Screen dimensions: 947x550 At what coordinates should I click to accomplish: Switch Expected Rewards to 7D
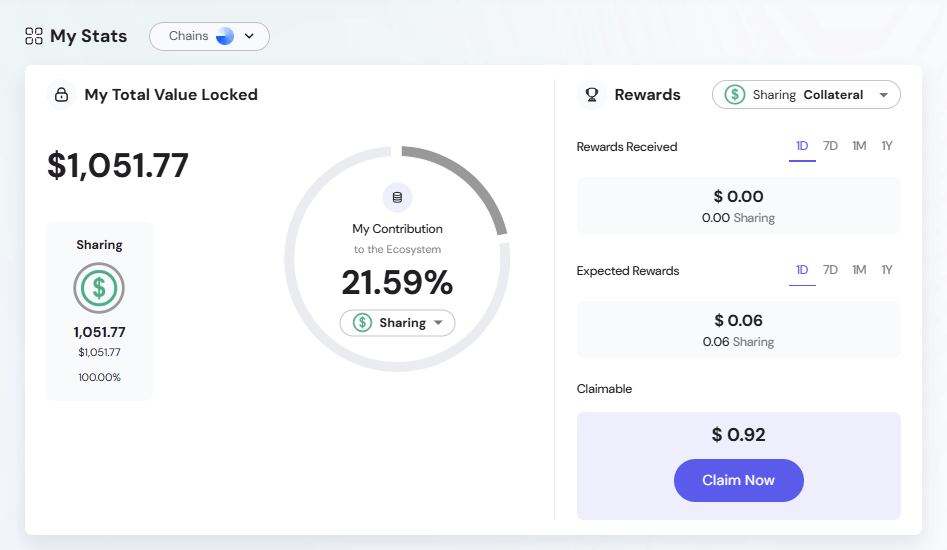pyautogui.click(x=830, y=270)
